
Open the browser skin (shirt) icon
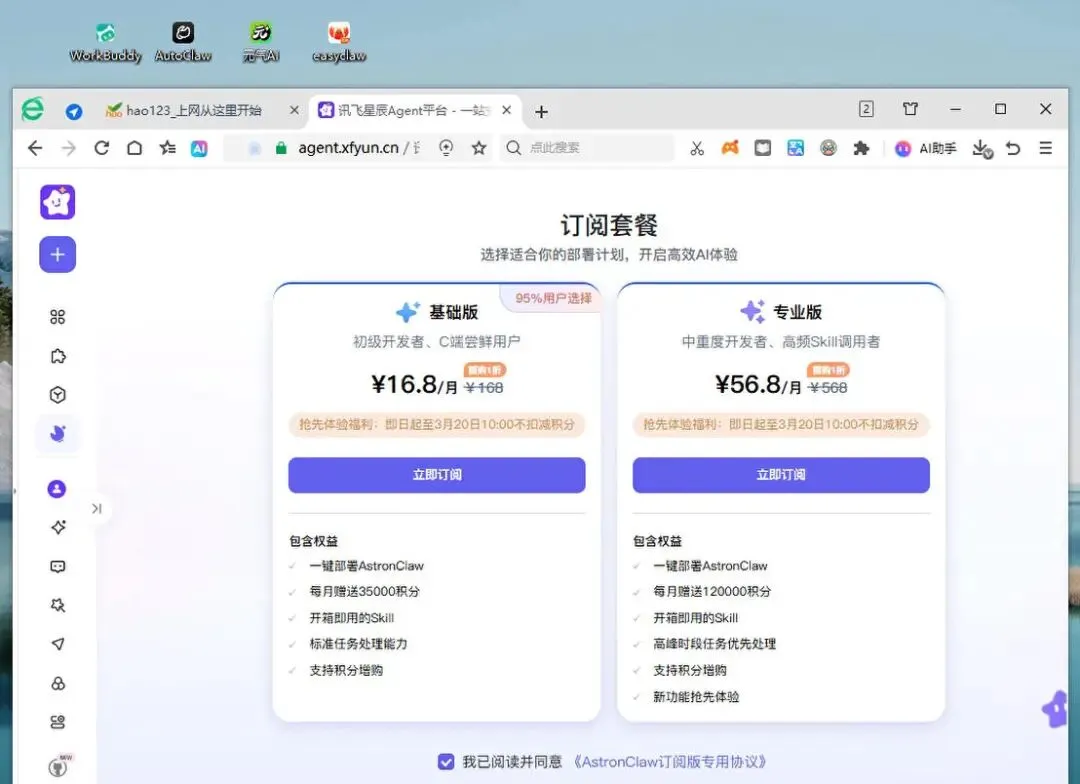[911, 109]
